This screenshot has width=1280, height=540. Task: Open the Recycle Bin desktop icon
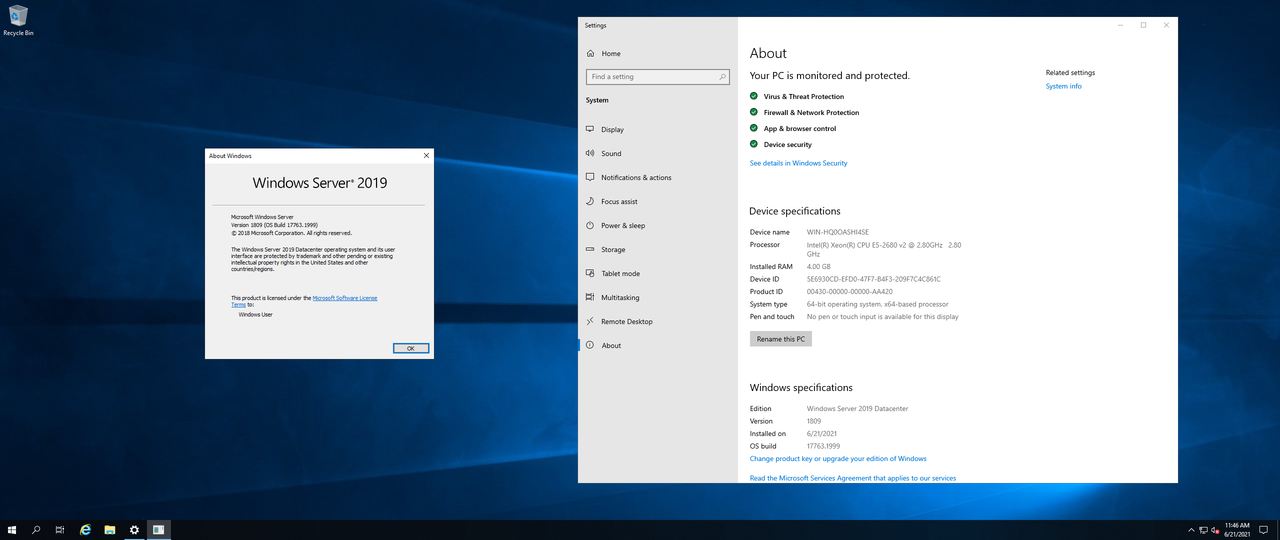18,20
